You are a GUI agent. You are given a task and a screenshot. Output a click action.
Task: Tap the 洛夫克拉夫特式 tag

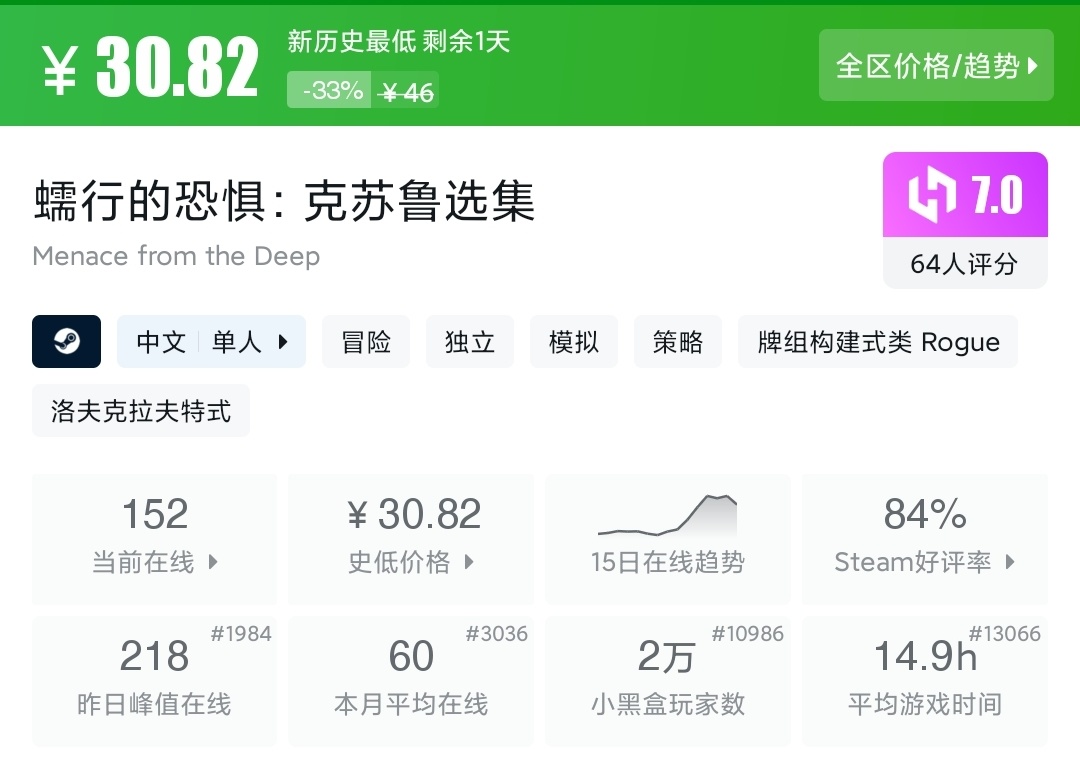coord(141,411)
